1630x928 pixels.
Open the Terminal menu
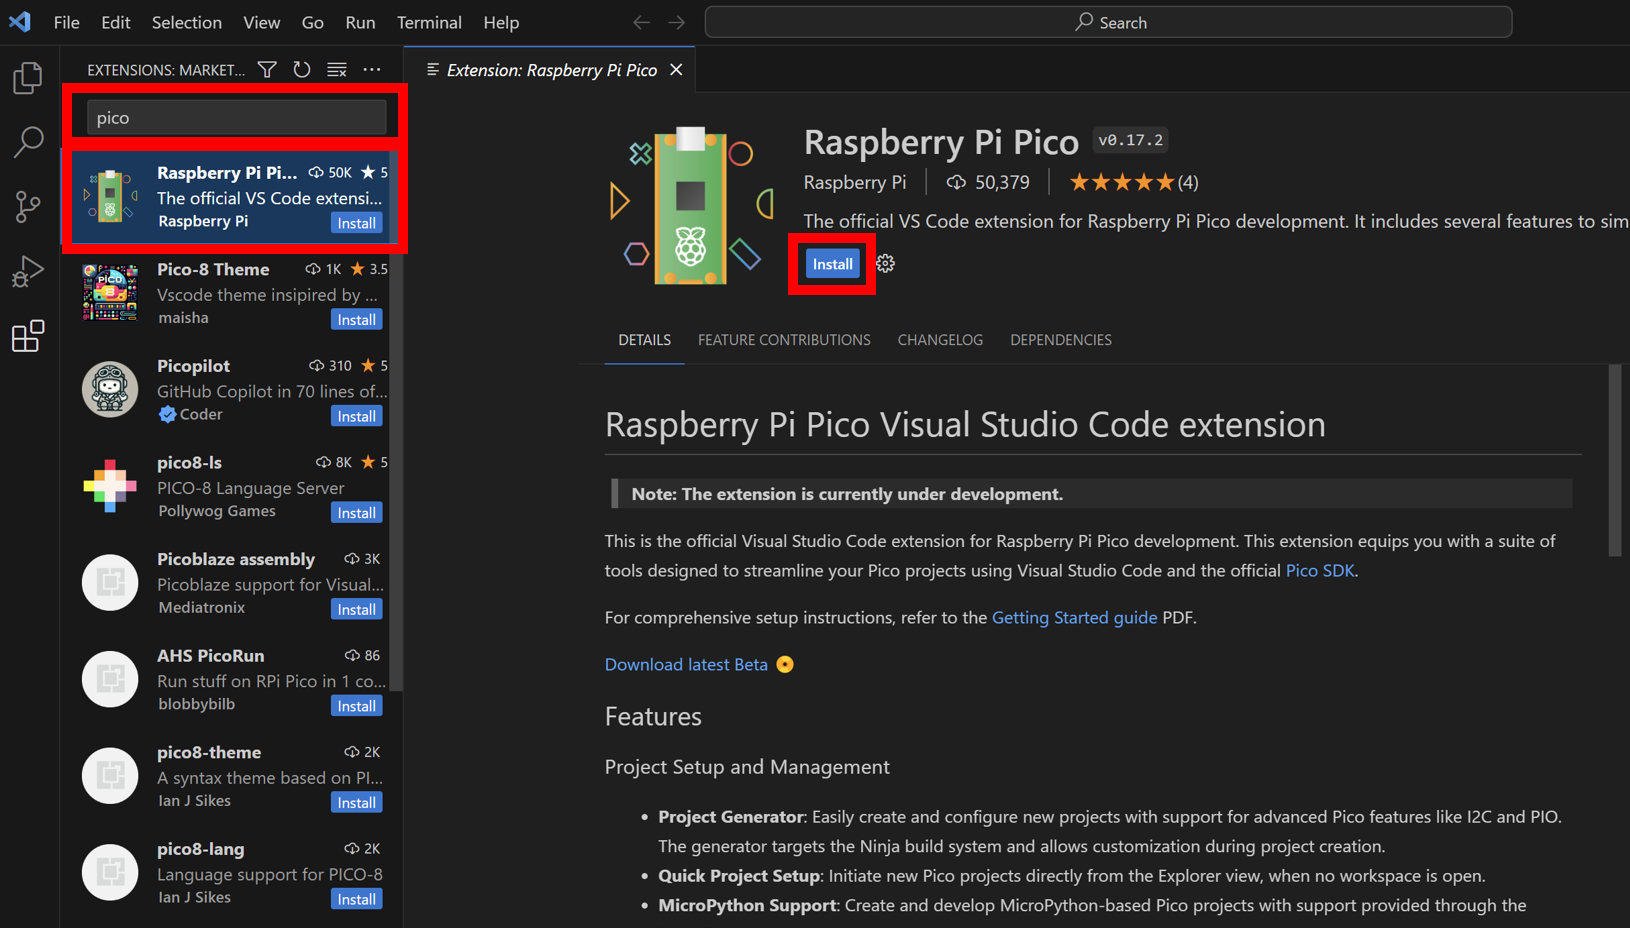428,22
